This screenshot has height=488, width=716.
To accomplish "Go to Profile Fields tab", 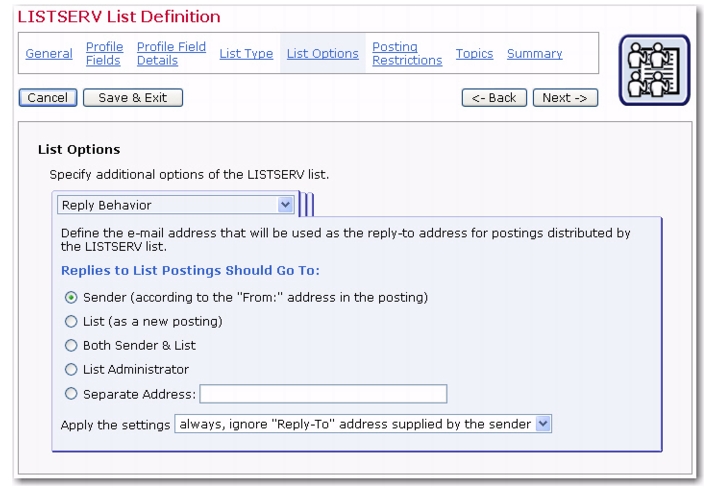I will click(105, 53).
